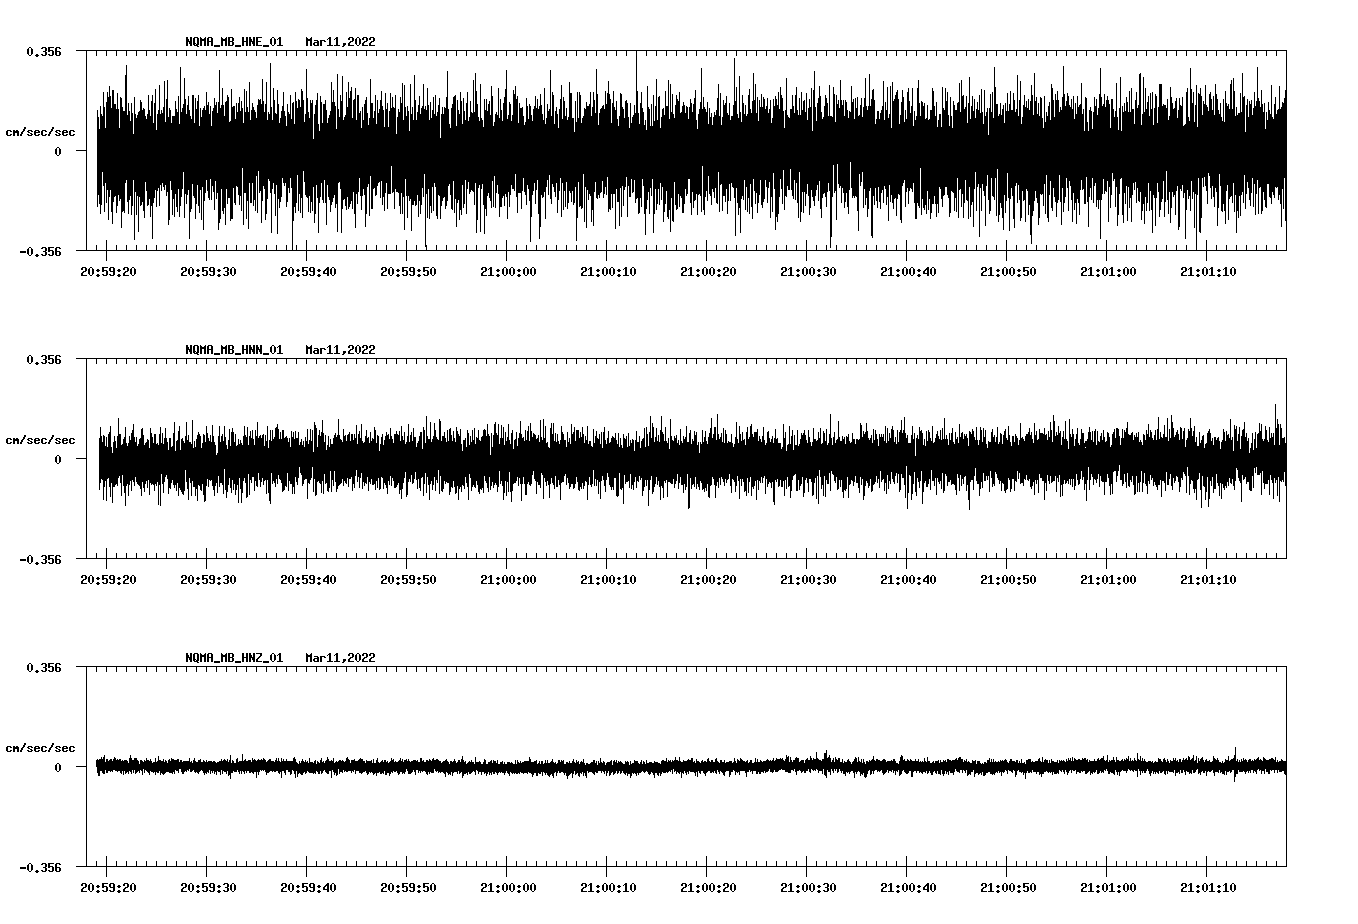The image size is (1358, 924).
Task: Click the 21:00:20 time label under HNZ plot
Action: click(708, 888)
